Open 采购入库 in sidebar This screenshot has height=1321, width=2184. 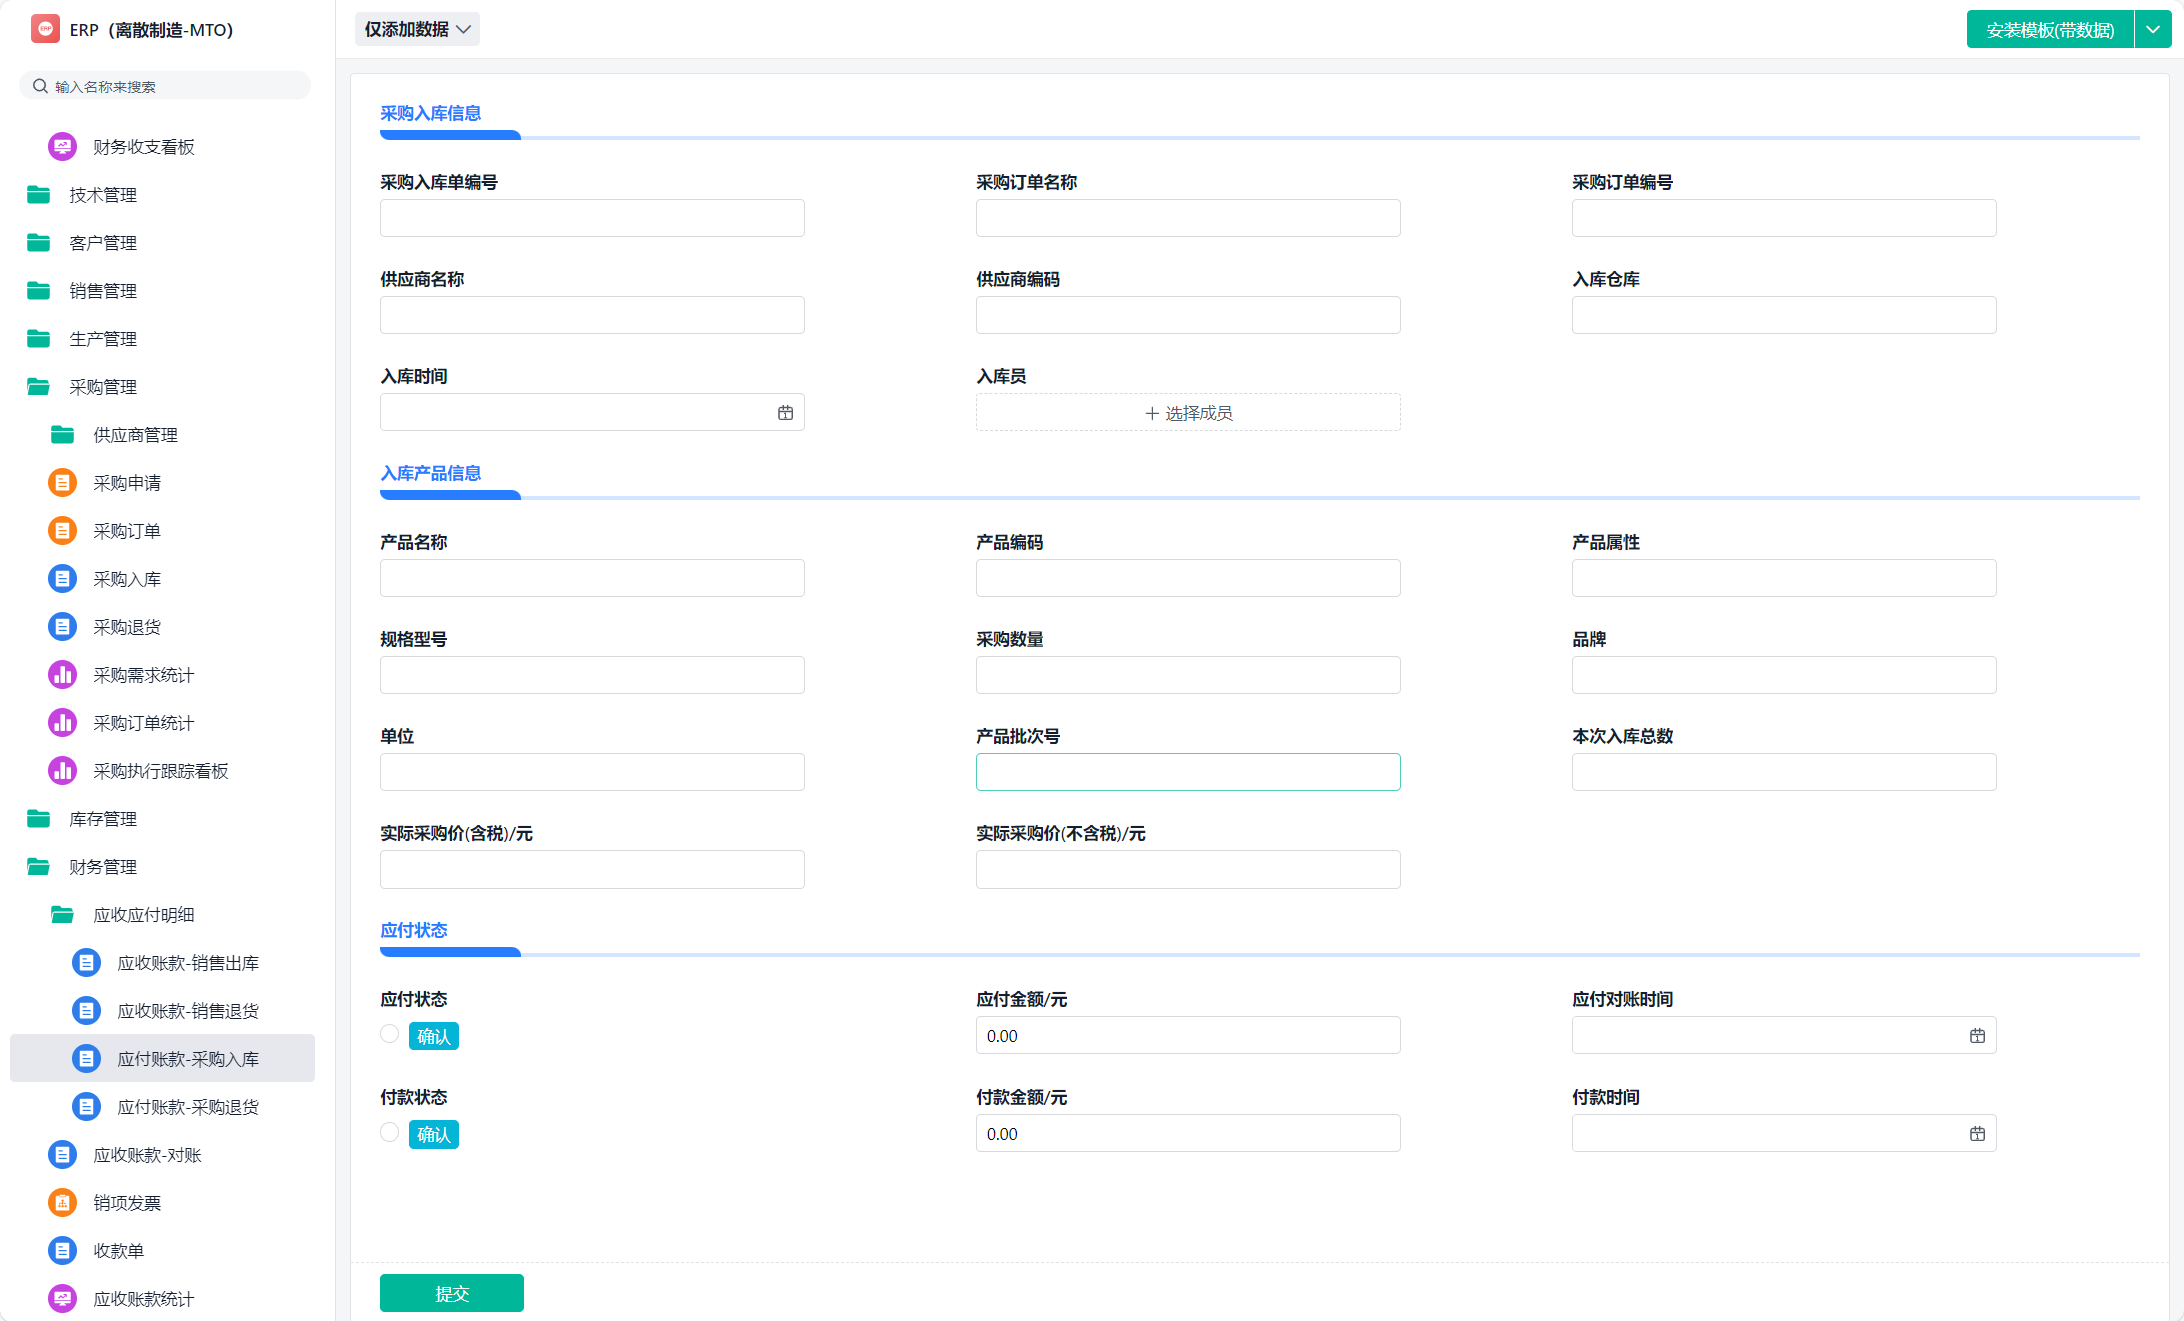127,579
